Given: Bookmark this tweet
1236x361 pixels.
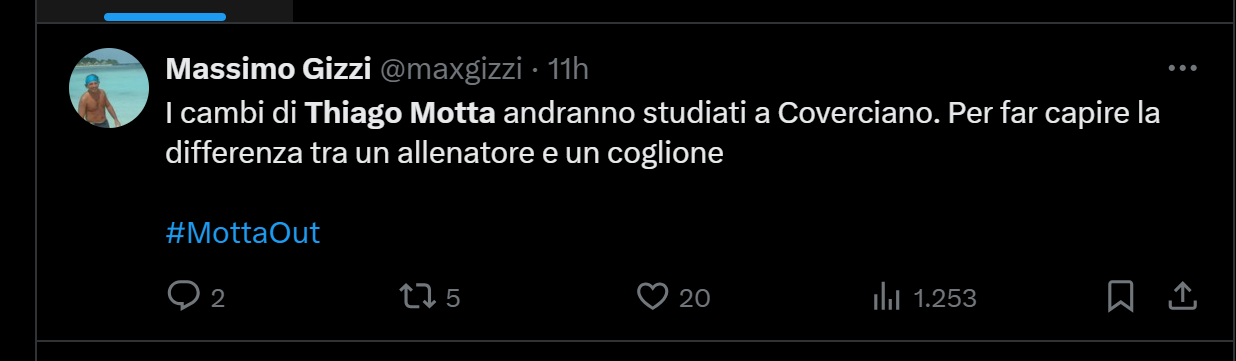Looking at the screenshot, I should 1121,296.
